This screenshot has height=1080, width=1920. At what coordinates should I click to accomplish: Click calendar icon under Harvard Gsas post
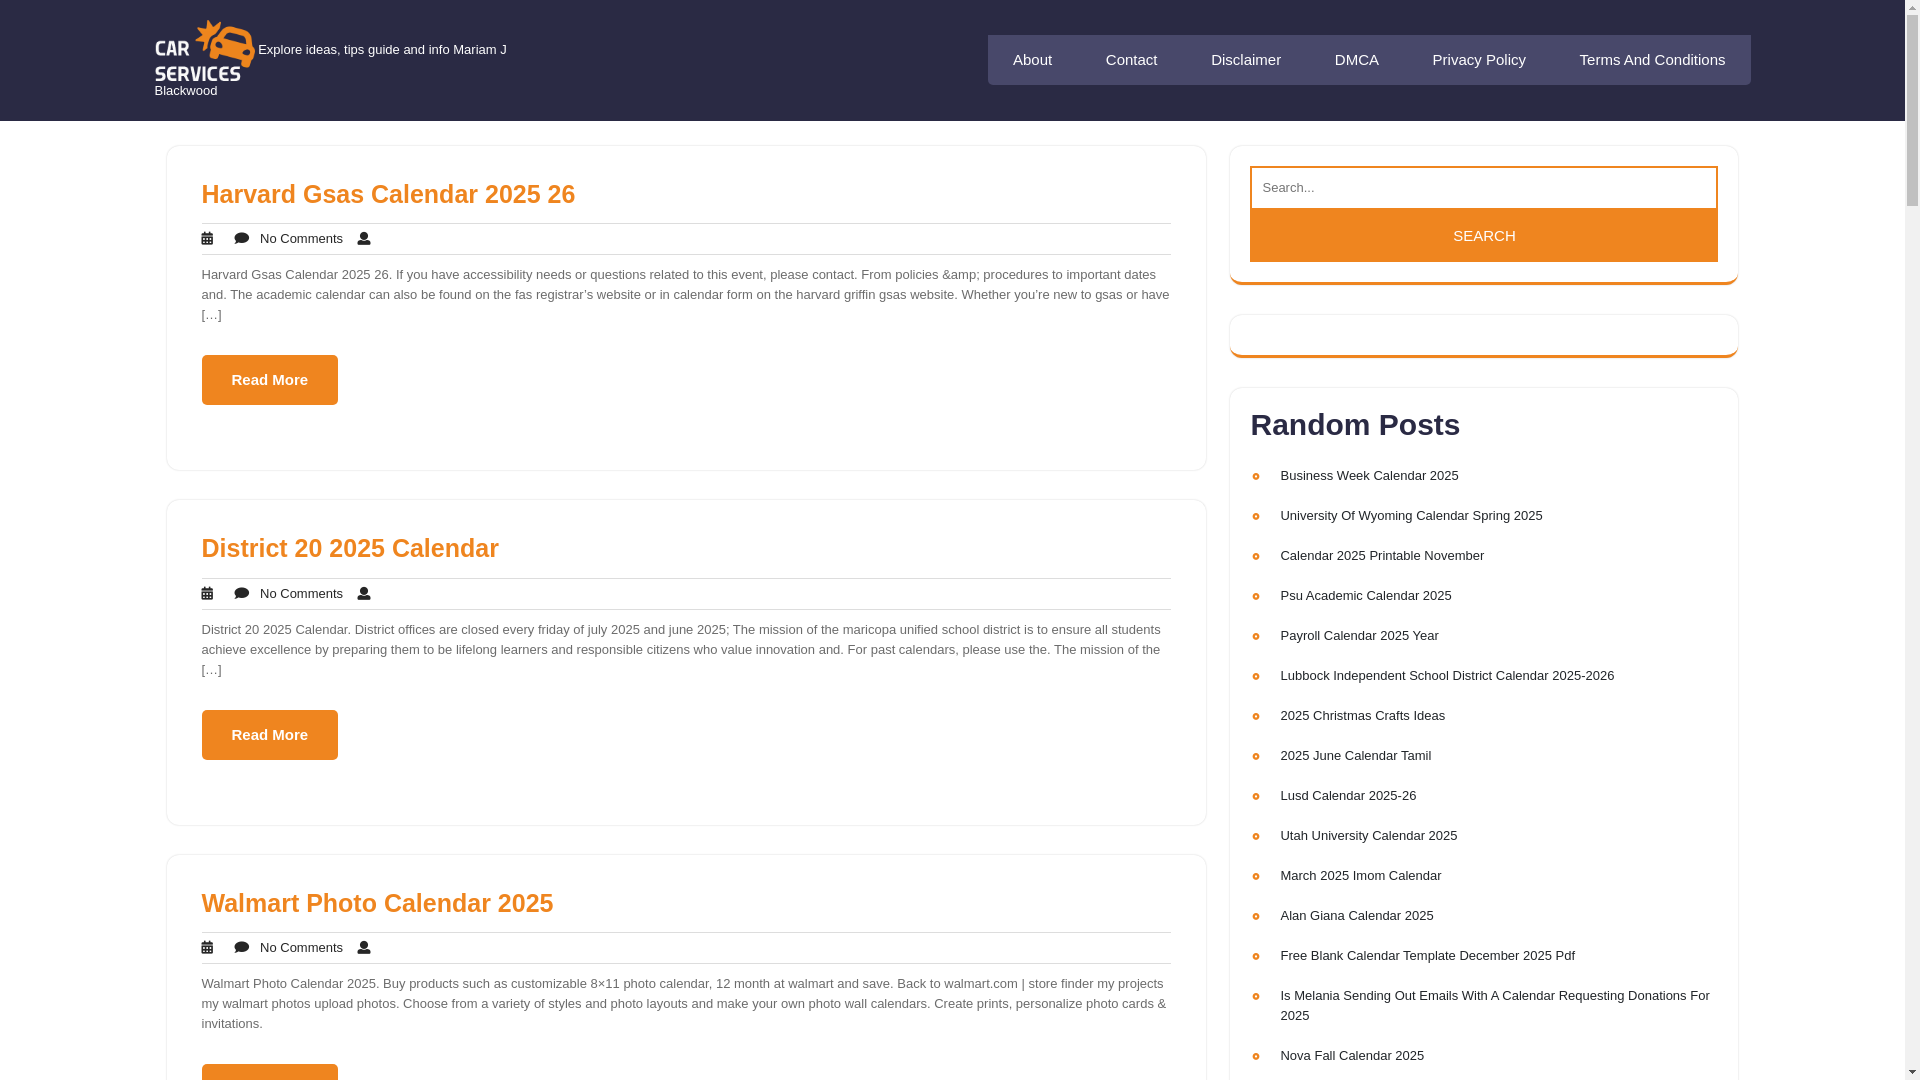[207, 239]
